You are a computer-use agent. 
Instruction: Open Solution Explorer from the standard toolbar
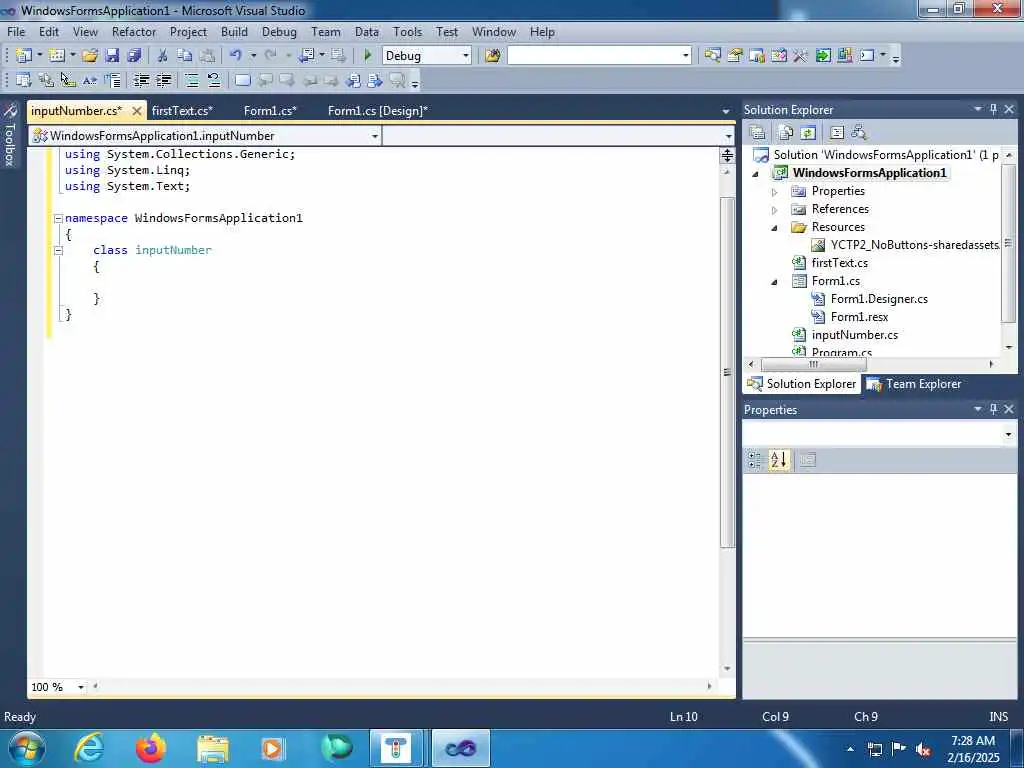tap(712, 56)
